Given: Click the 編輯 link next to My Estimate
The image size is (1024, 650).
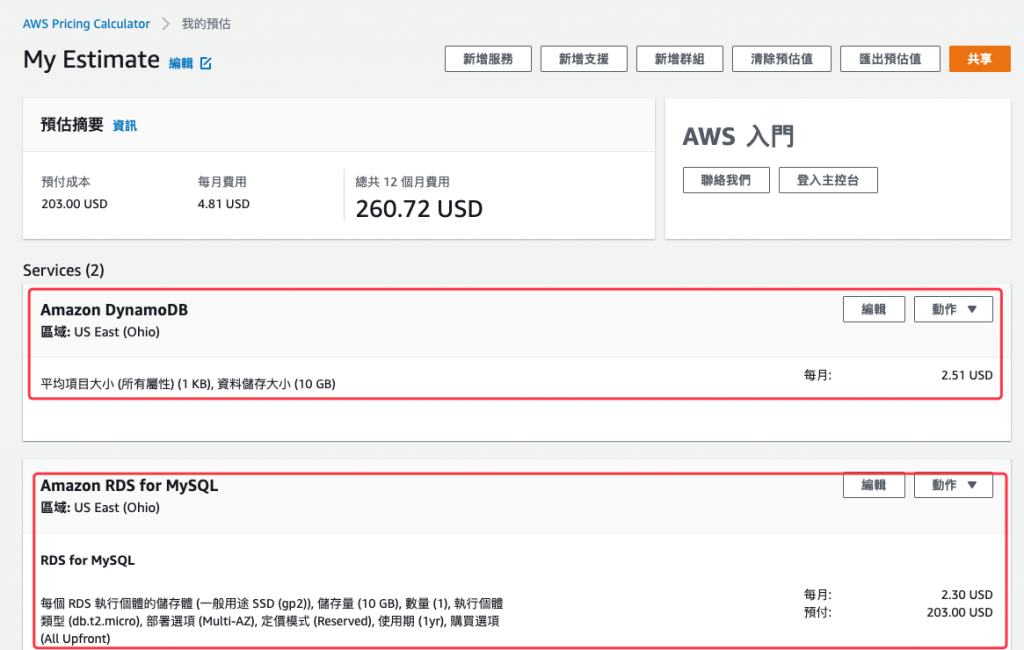Looking at the screenshot, I should (x=181, y=63).
